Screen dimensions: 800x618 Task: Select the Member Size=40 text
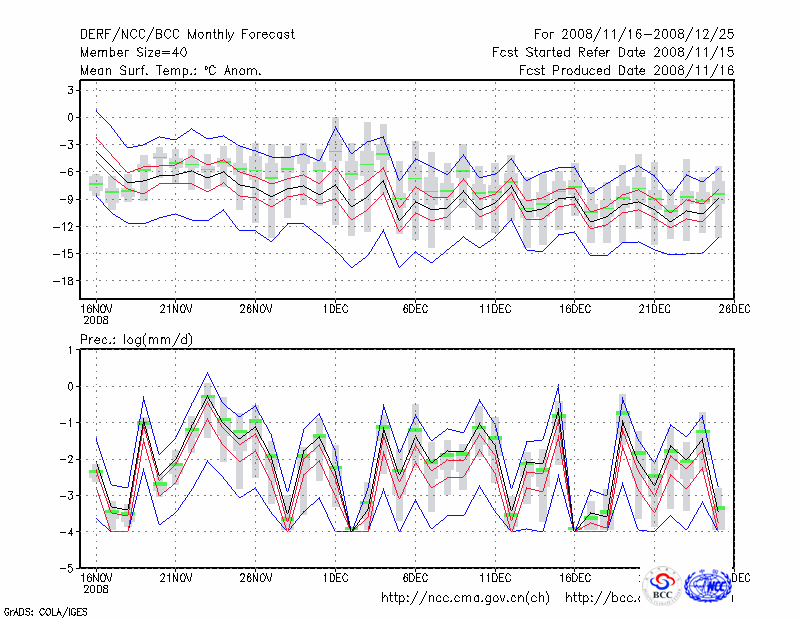[132, 52]
